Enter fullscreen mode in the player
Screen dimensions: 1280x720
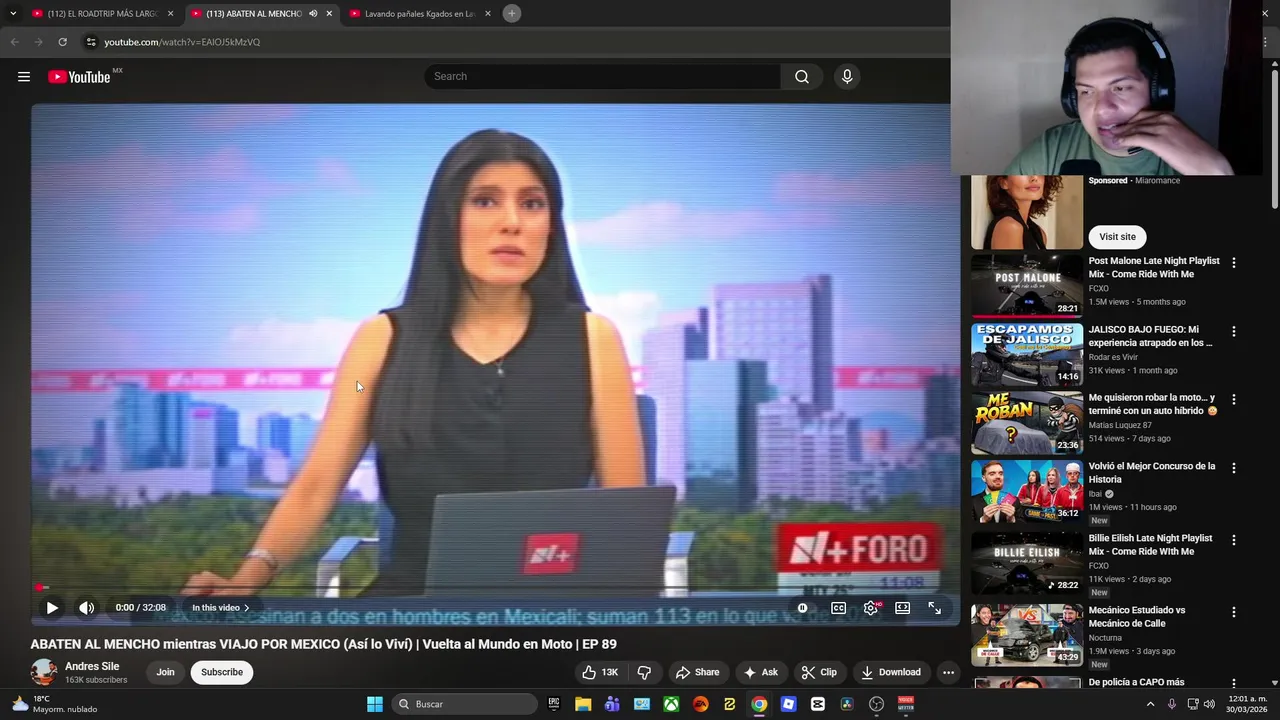coord(934,608)
